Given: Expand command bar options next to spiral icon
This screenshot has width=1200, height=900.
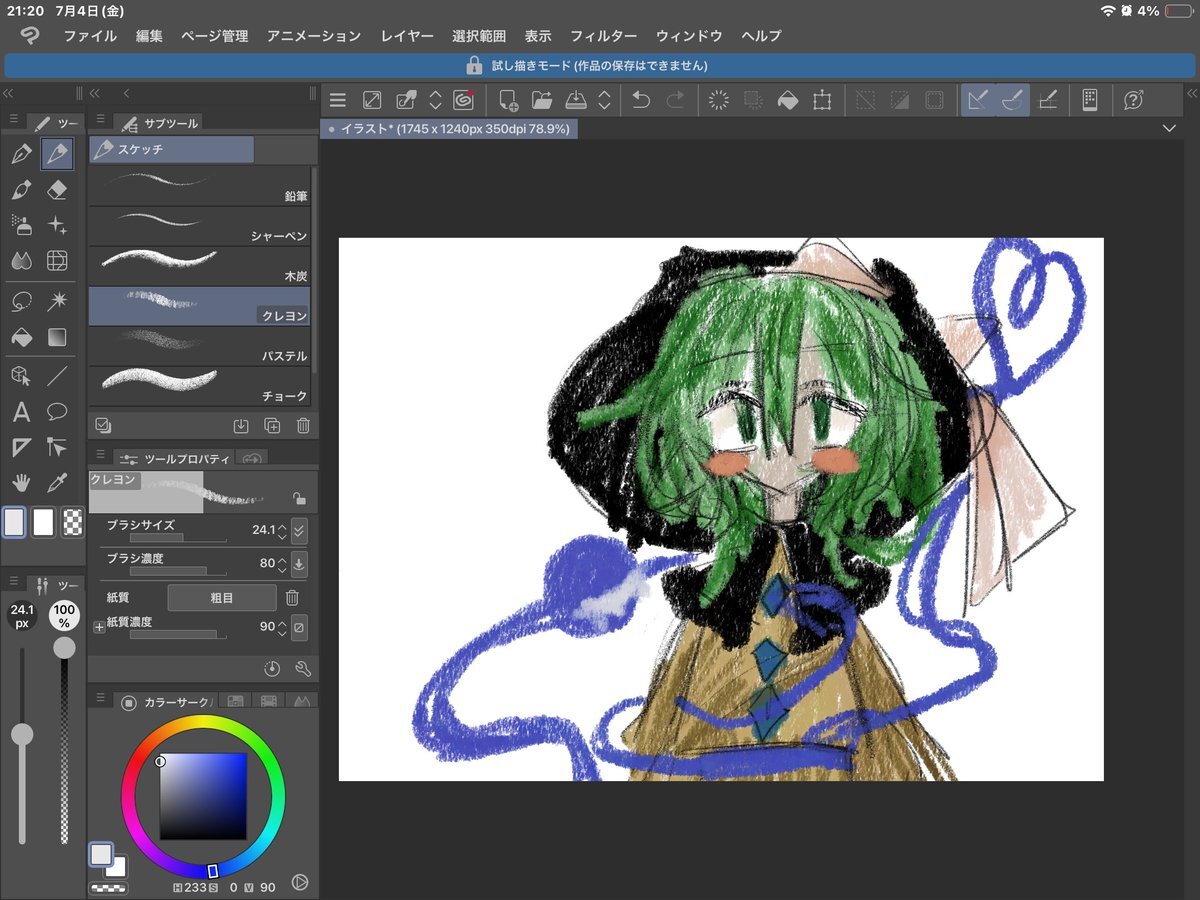Looking at the screenshot, I should click(x=435, y=100).
